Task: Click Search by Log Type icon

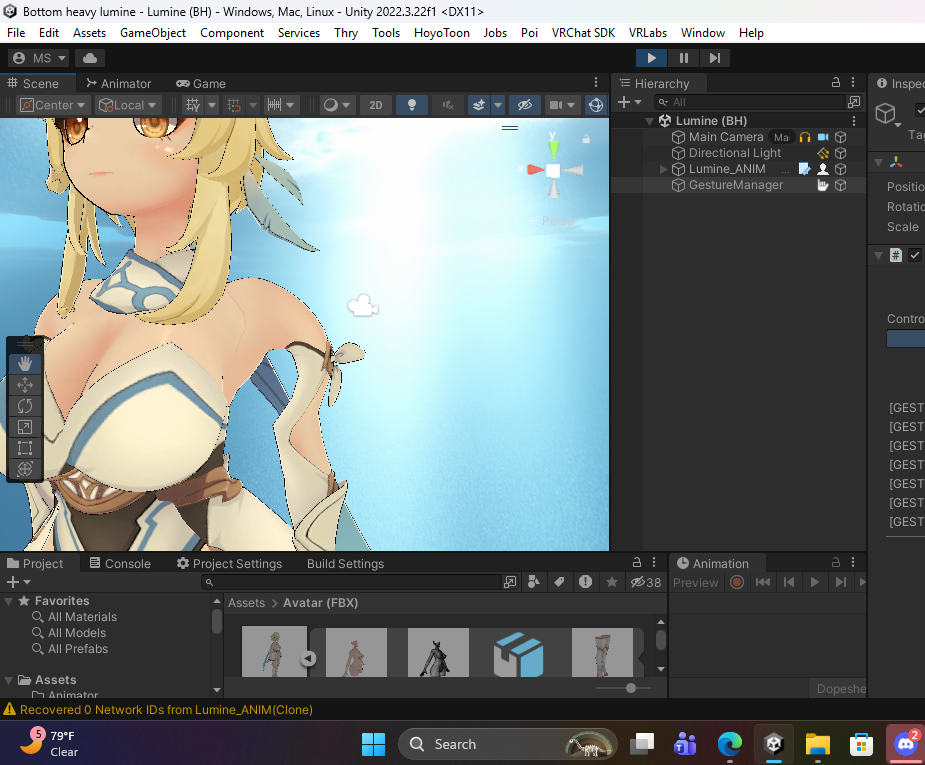Action: tap(585, 582)
